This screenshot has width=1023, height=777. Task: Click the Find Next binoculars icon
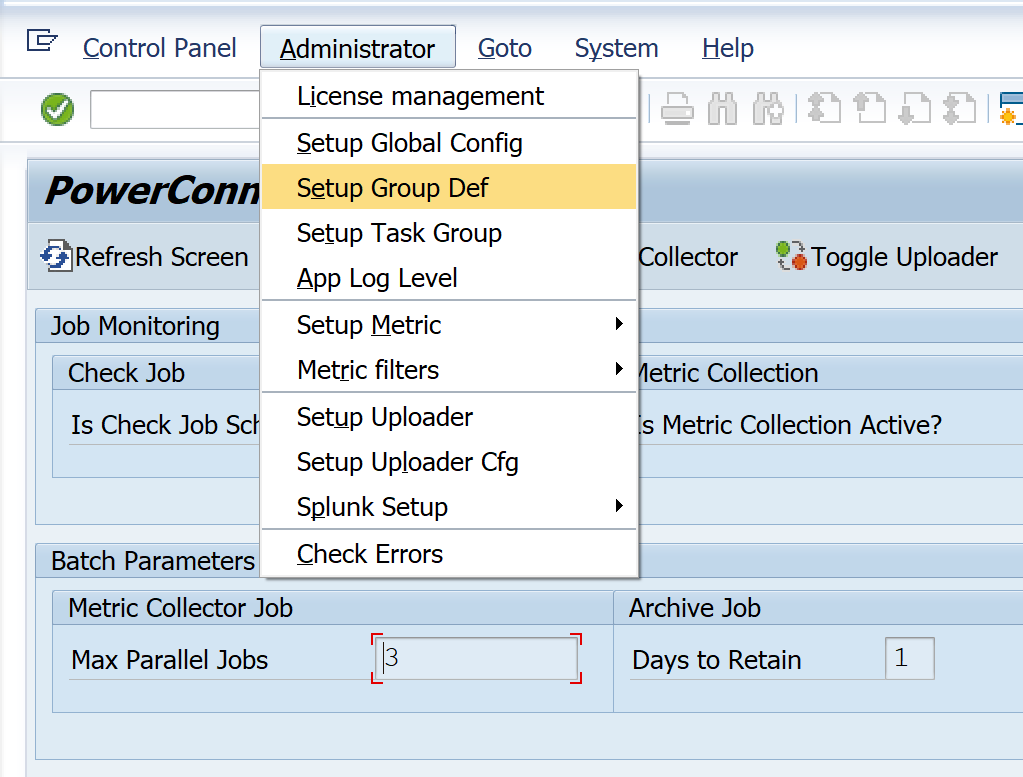coord(767,109)
